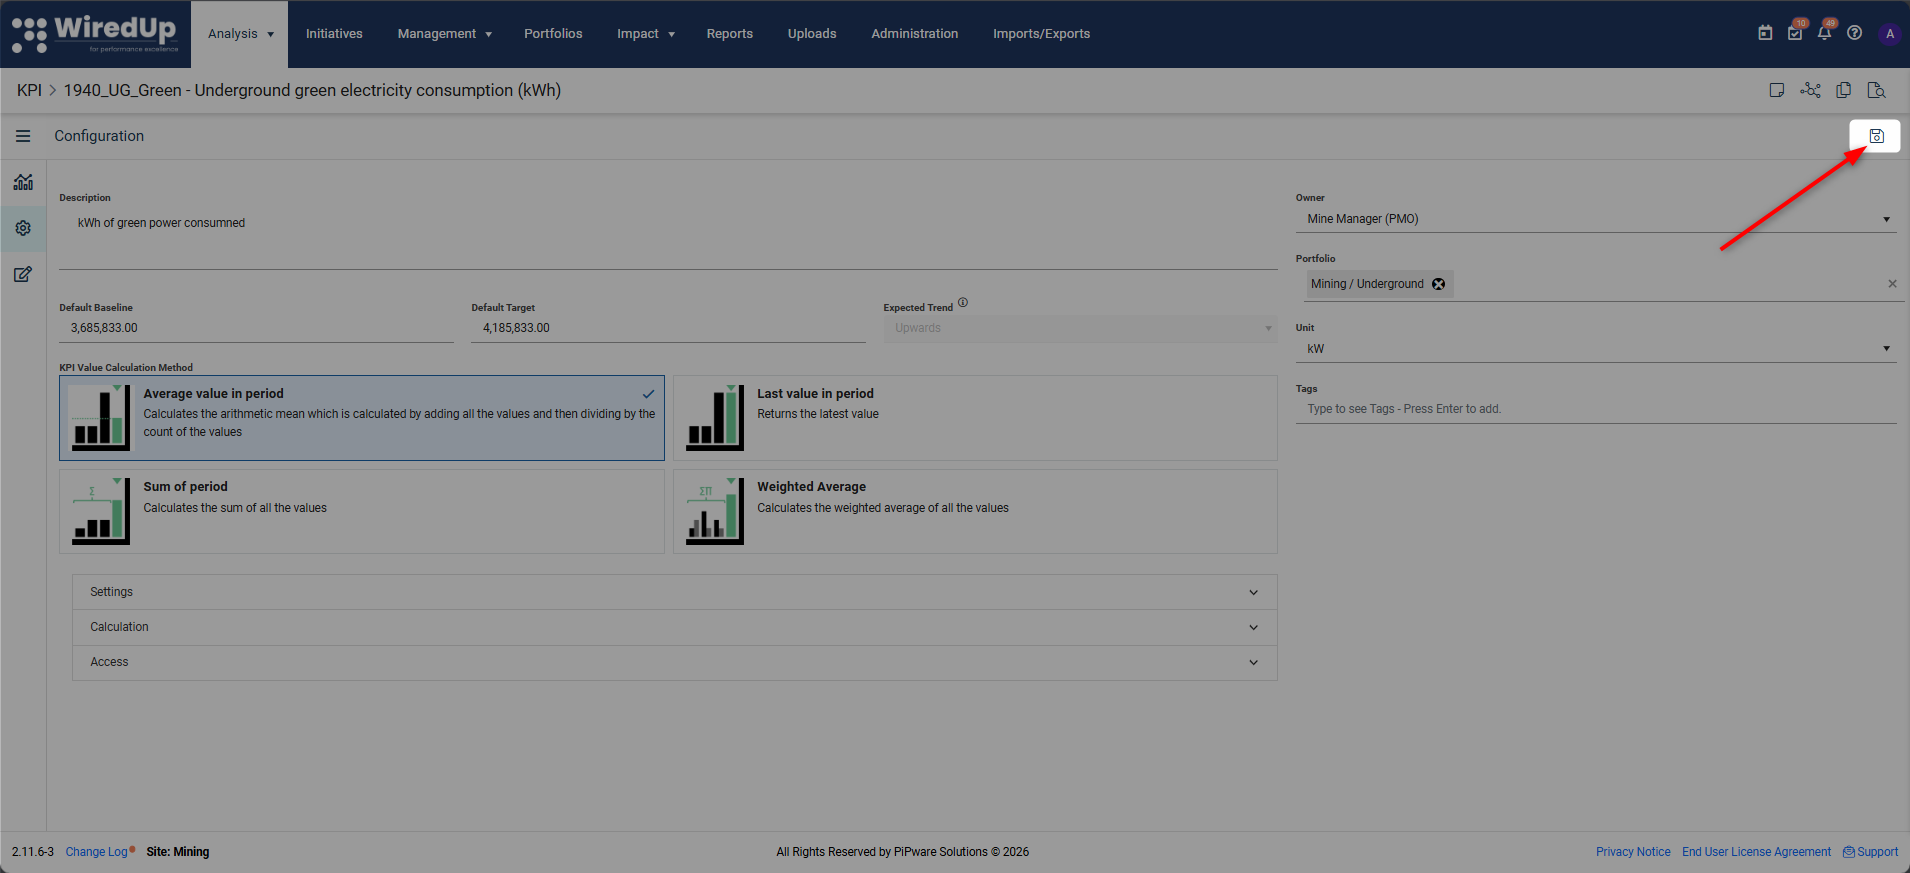This screenshot has height=873, width=1910.
Task: Expand the Access section
Action: (x=675, y=662)
